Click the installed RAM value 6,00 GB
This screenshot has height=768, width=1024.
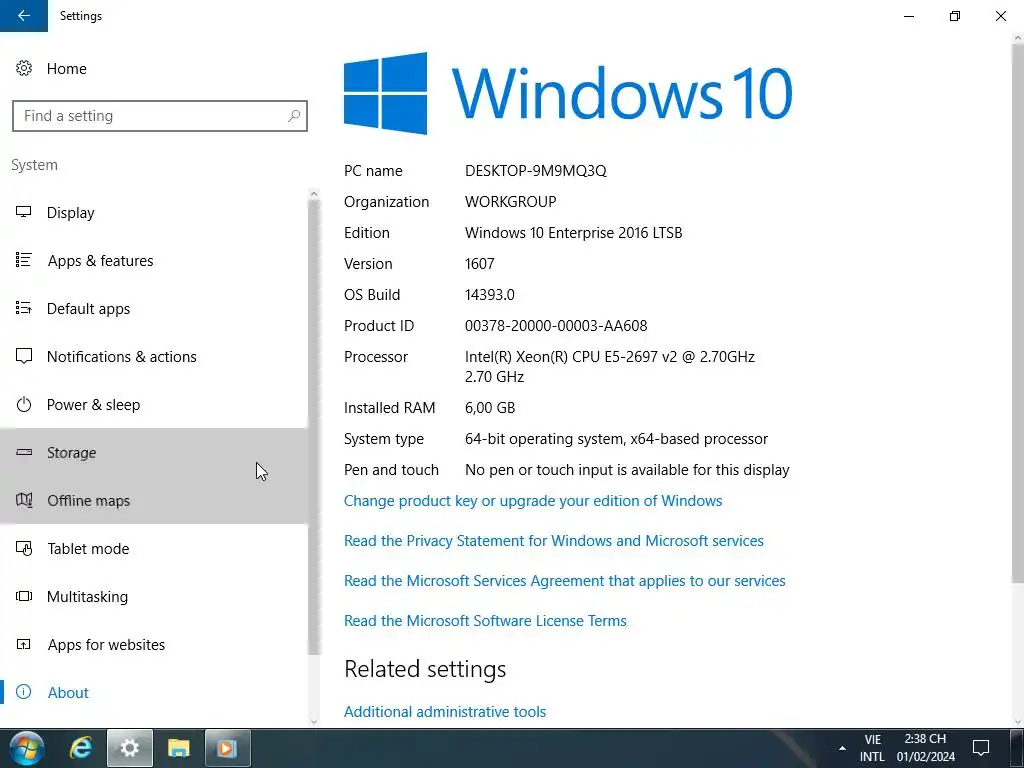pos(490,408)
